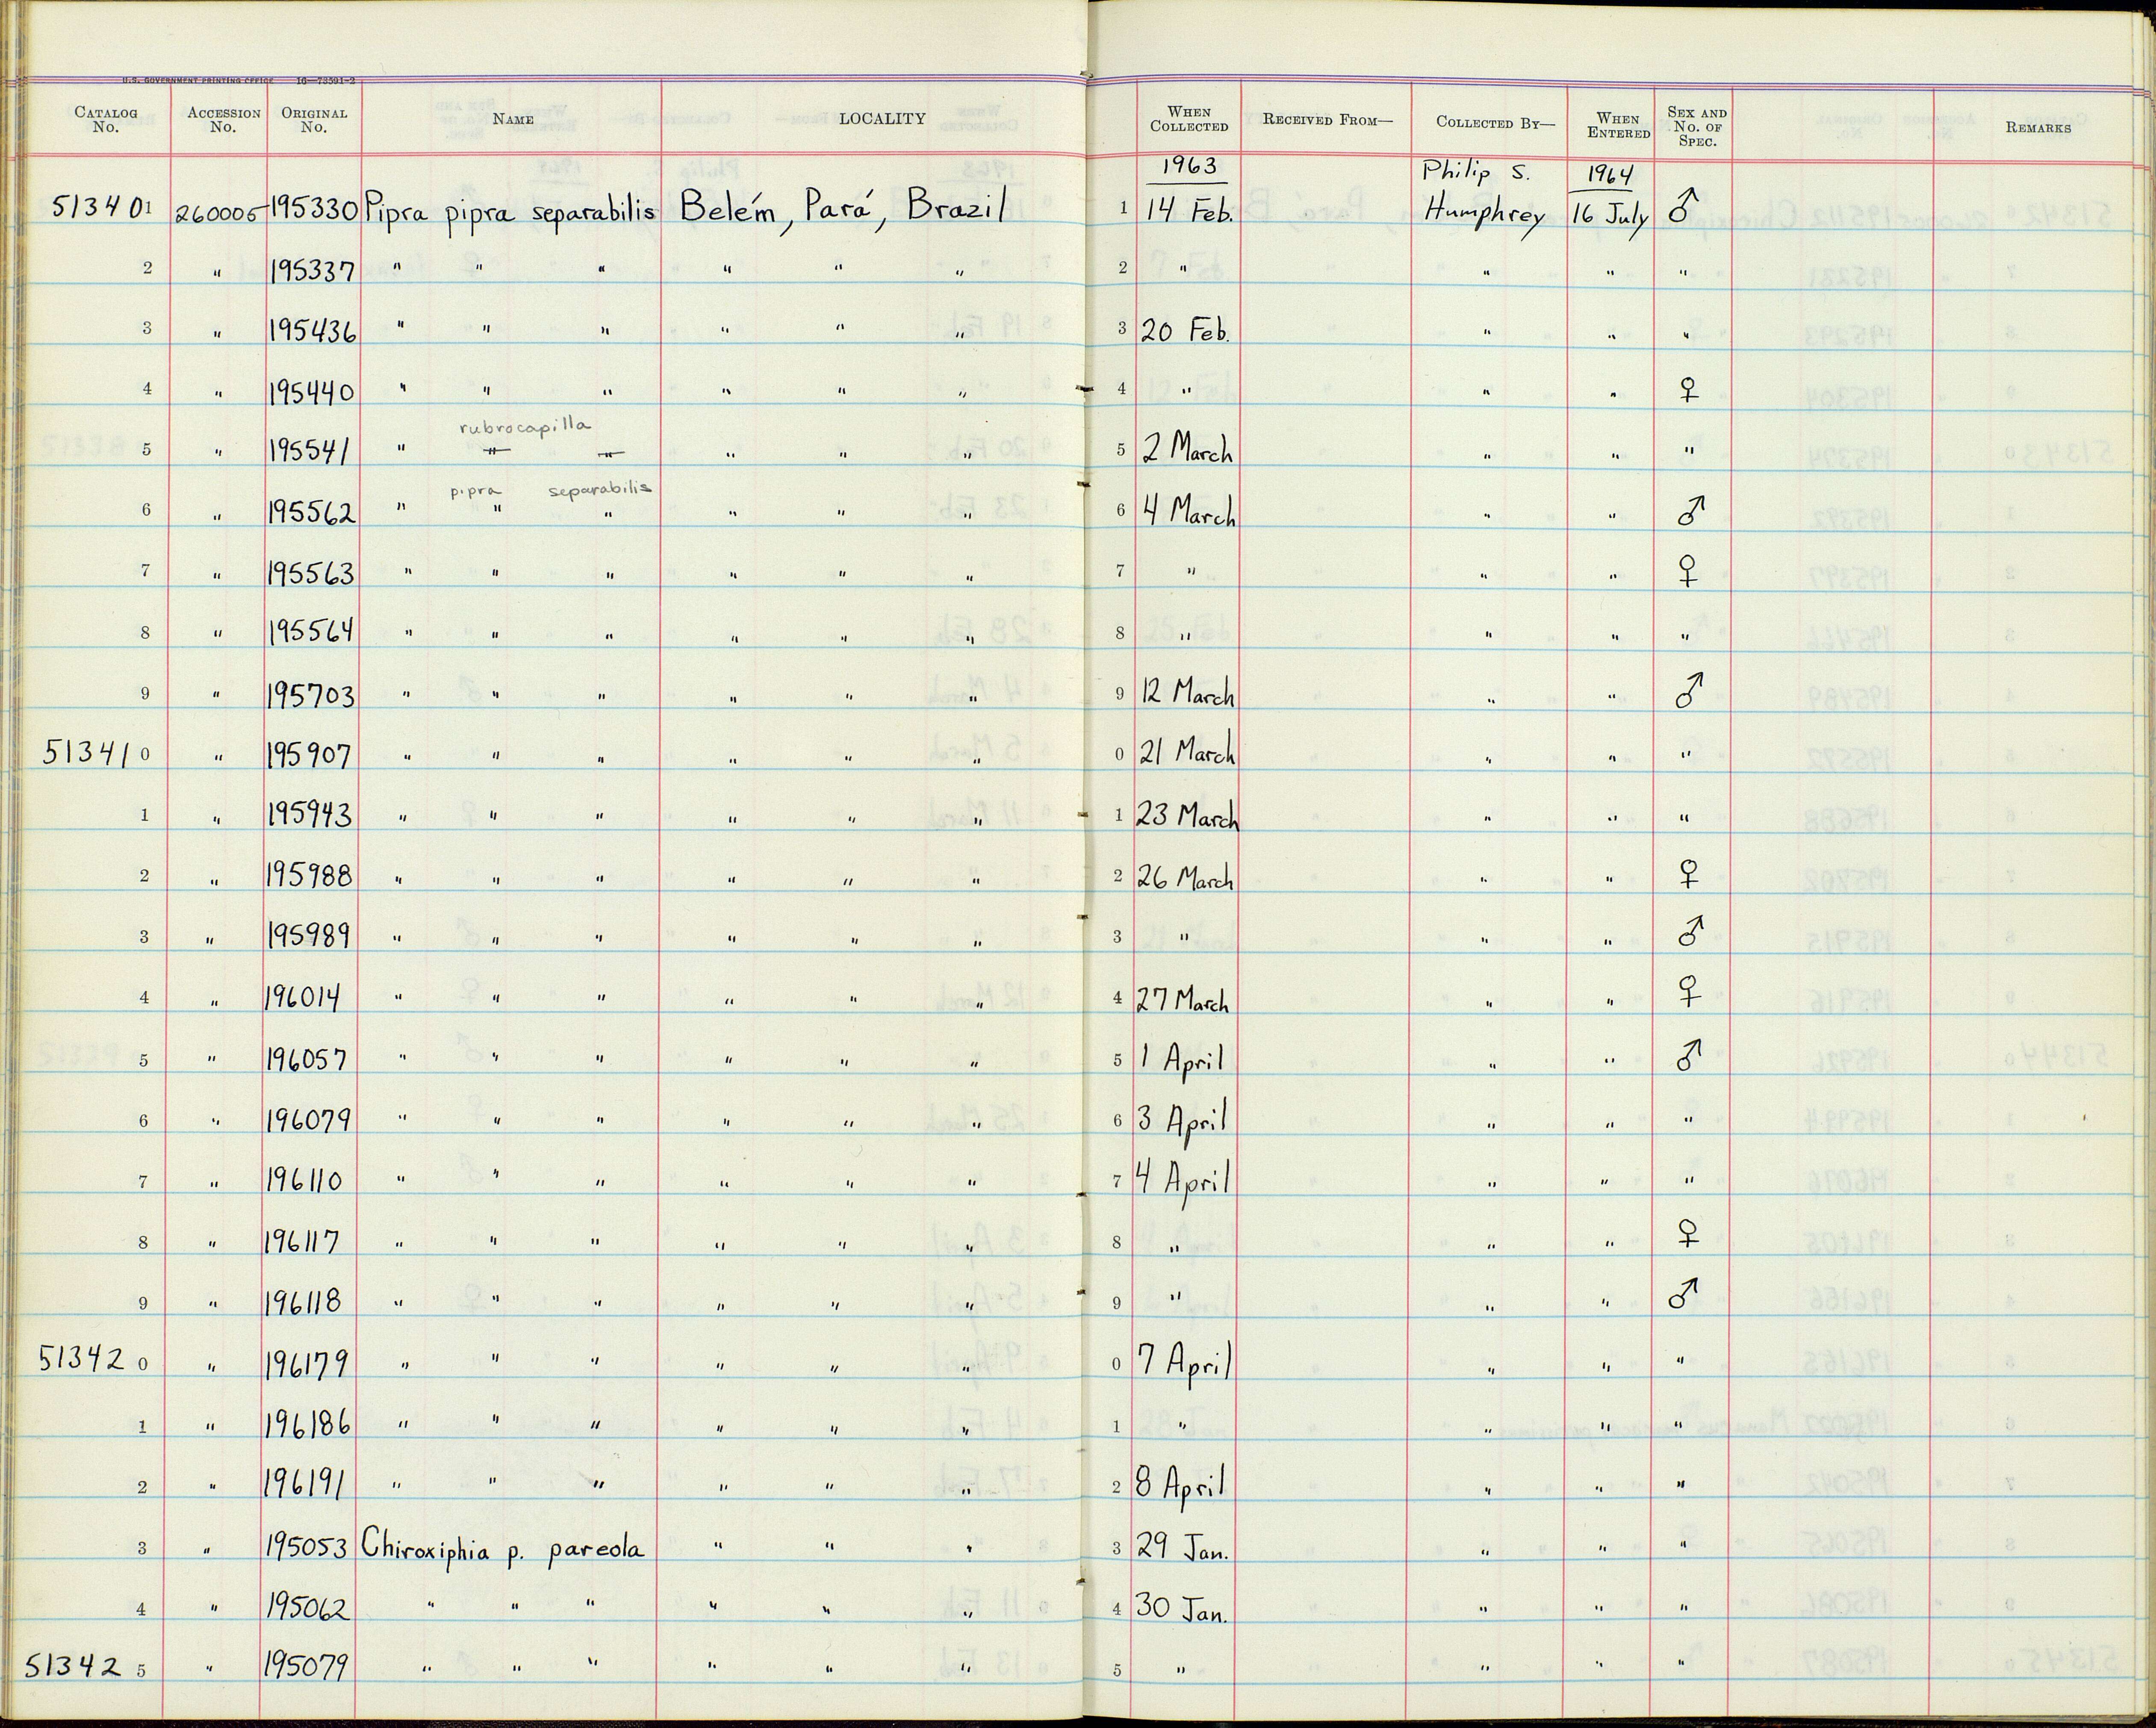Click the 'Catalog No.' column header

point(105,120)
